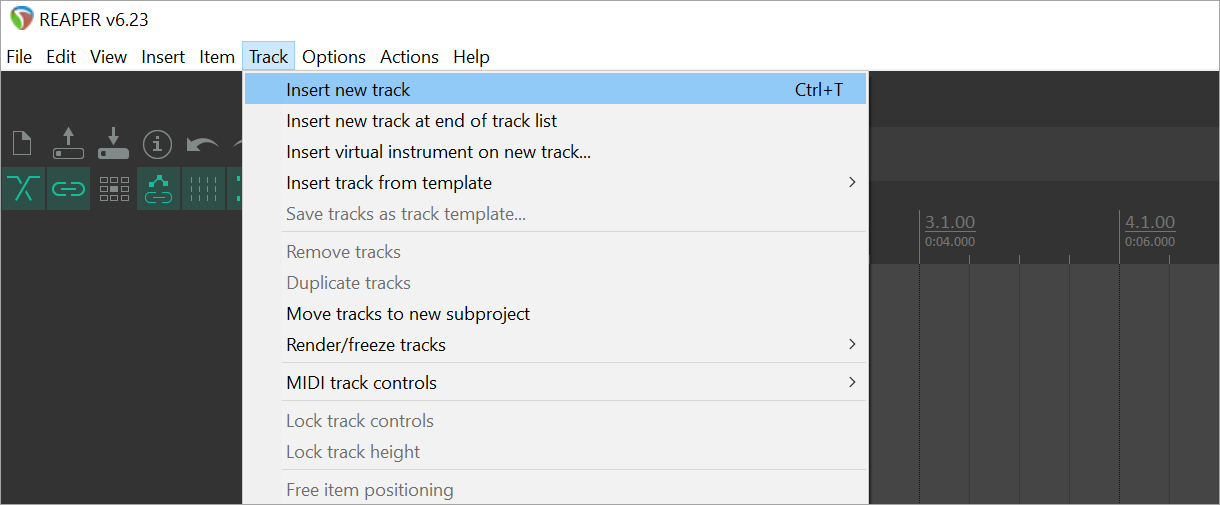Click the Undo arrow icon
The width and height of the screenshot is (1220, 505).
203,145
